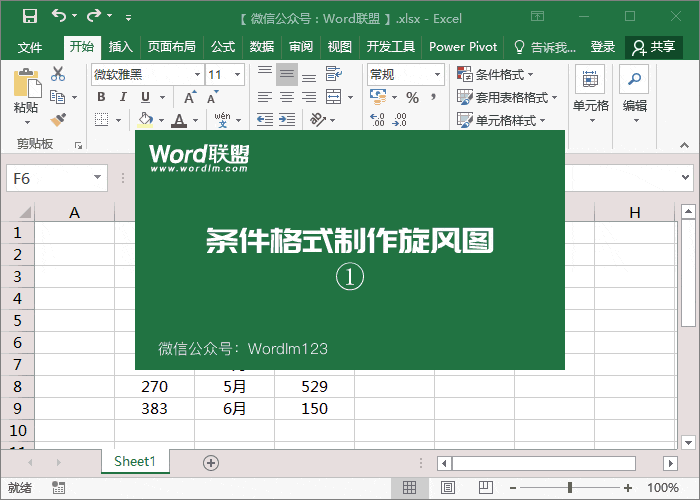This screenshot has width=700, height=500.
Task: Open the Name Box dropdown arrow
Action: click(97, 178)
